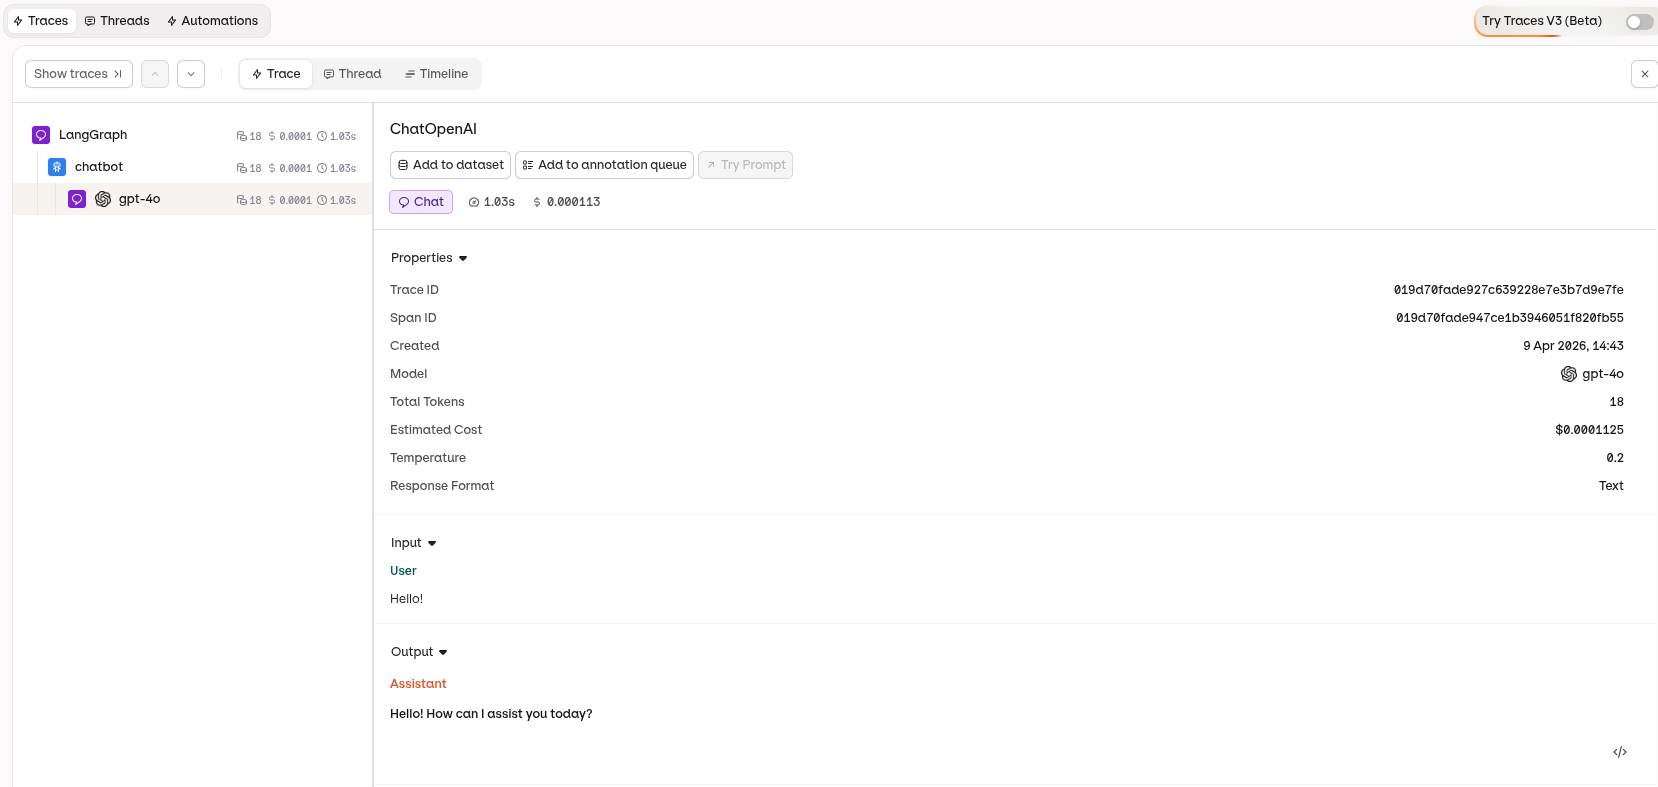The width and height of the screenshot is (1658, 787).
Task: Click the OpenAI logo in Model property
Action: coord(1569,374)
